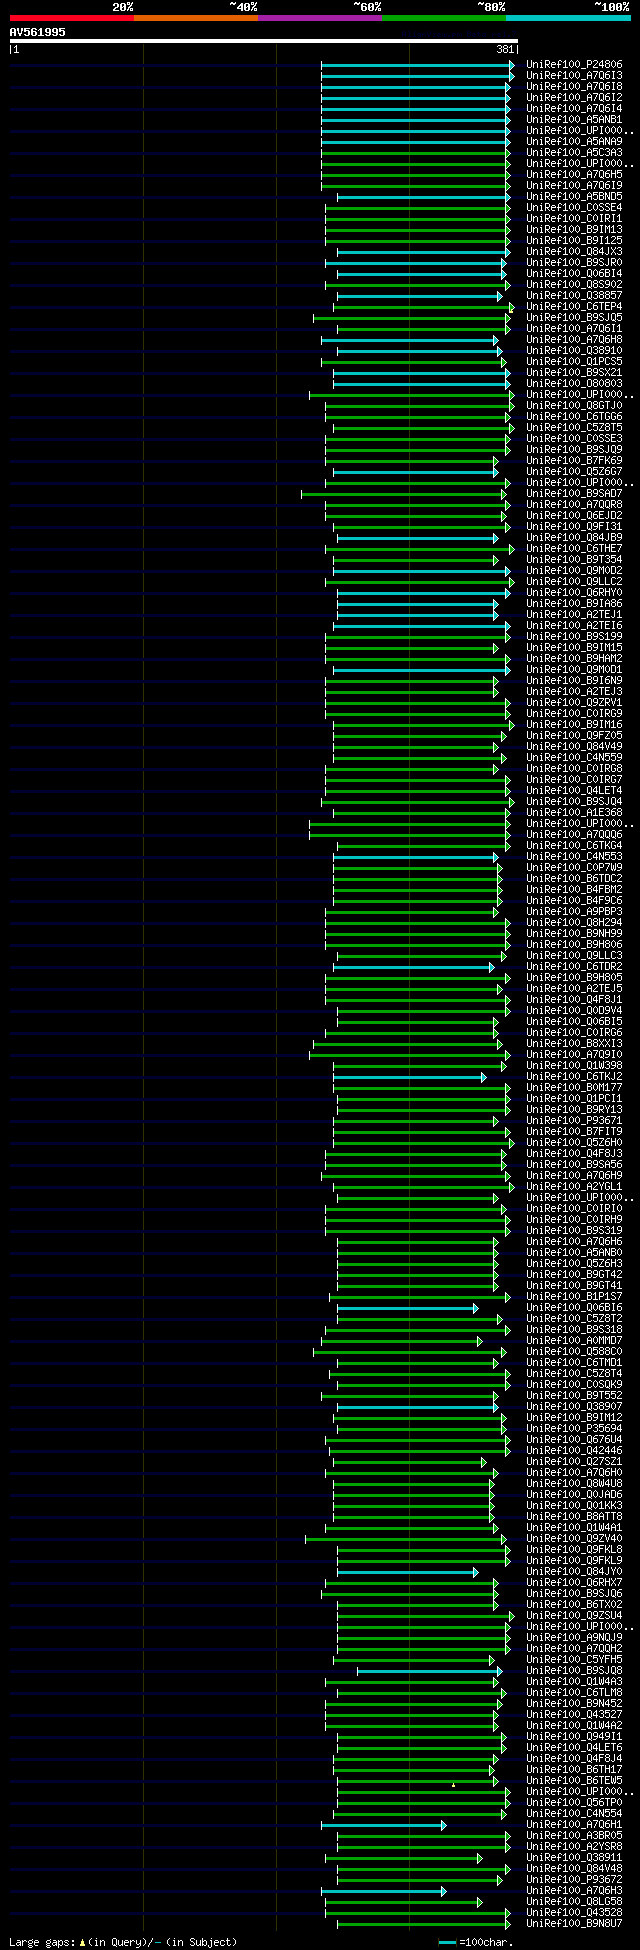Select UniRef100_Q9FZ05 label
640x1950 pixels.
[574, 735]
